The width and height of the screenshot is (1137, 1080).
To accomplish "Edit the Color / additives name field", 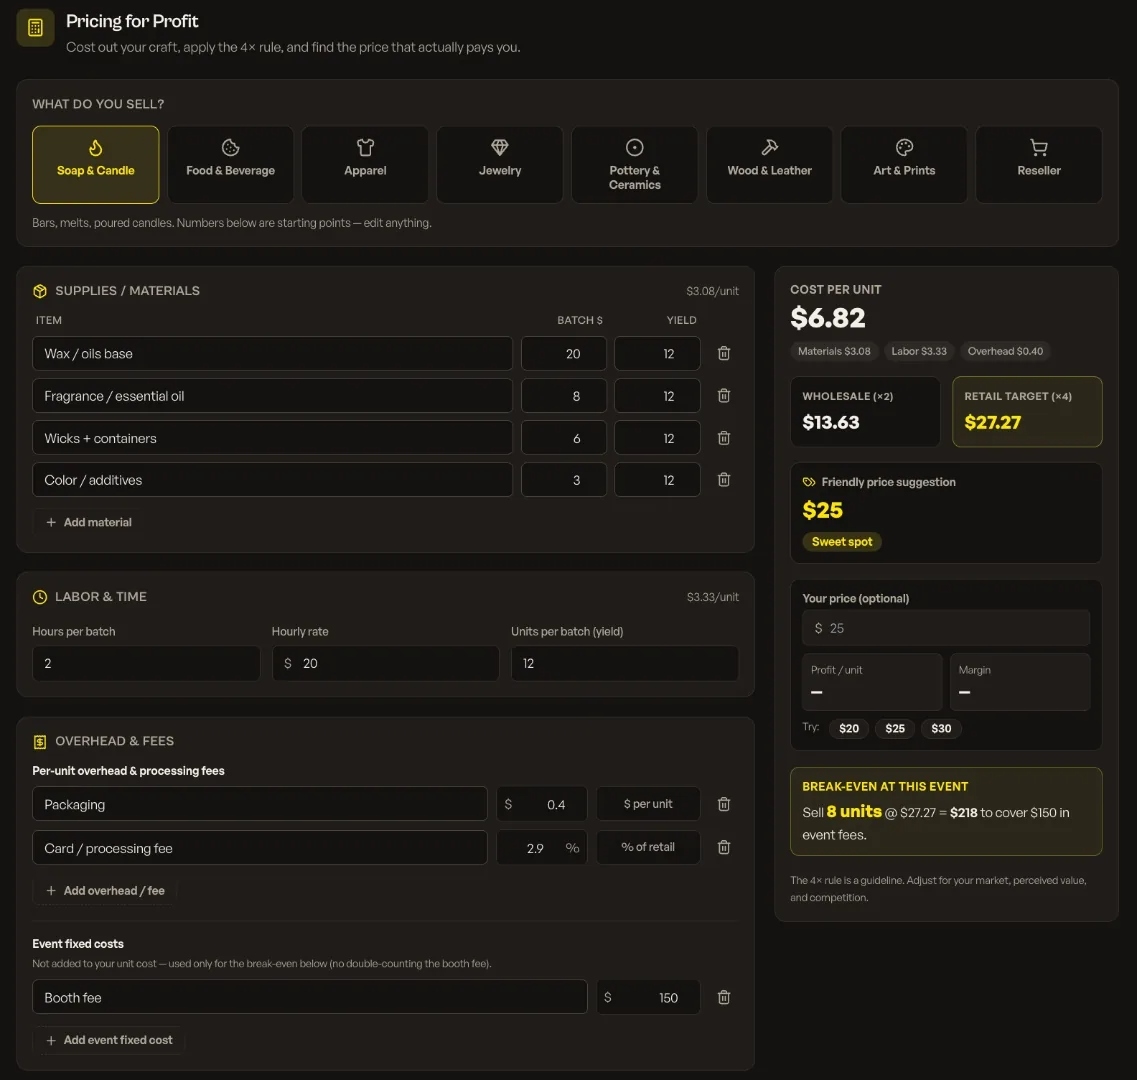I will pyautogui.click(x=273, y=479).
